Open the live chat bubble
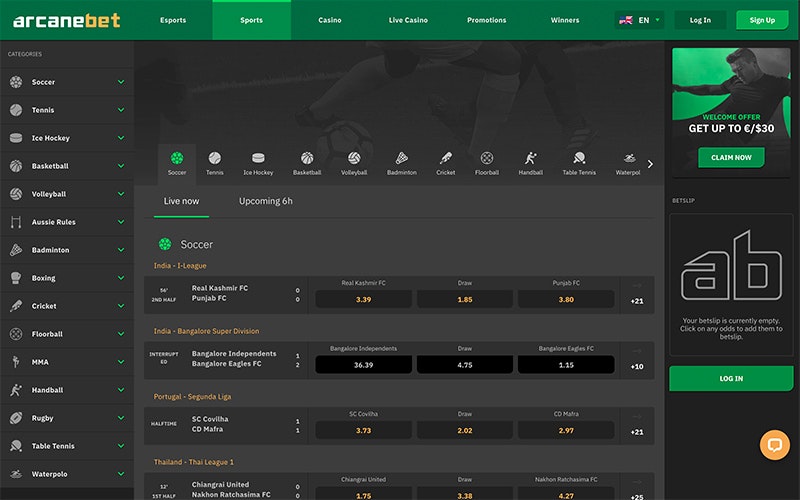Screen dimensions: 800x500 pyautogui.click(x=774, y=445)
